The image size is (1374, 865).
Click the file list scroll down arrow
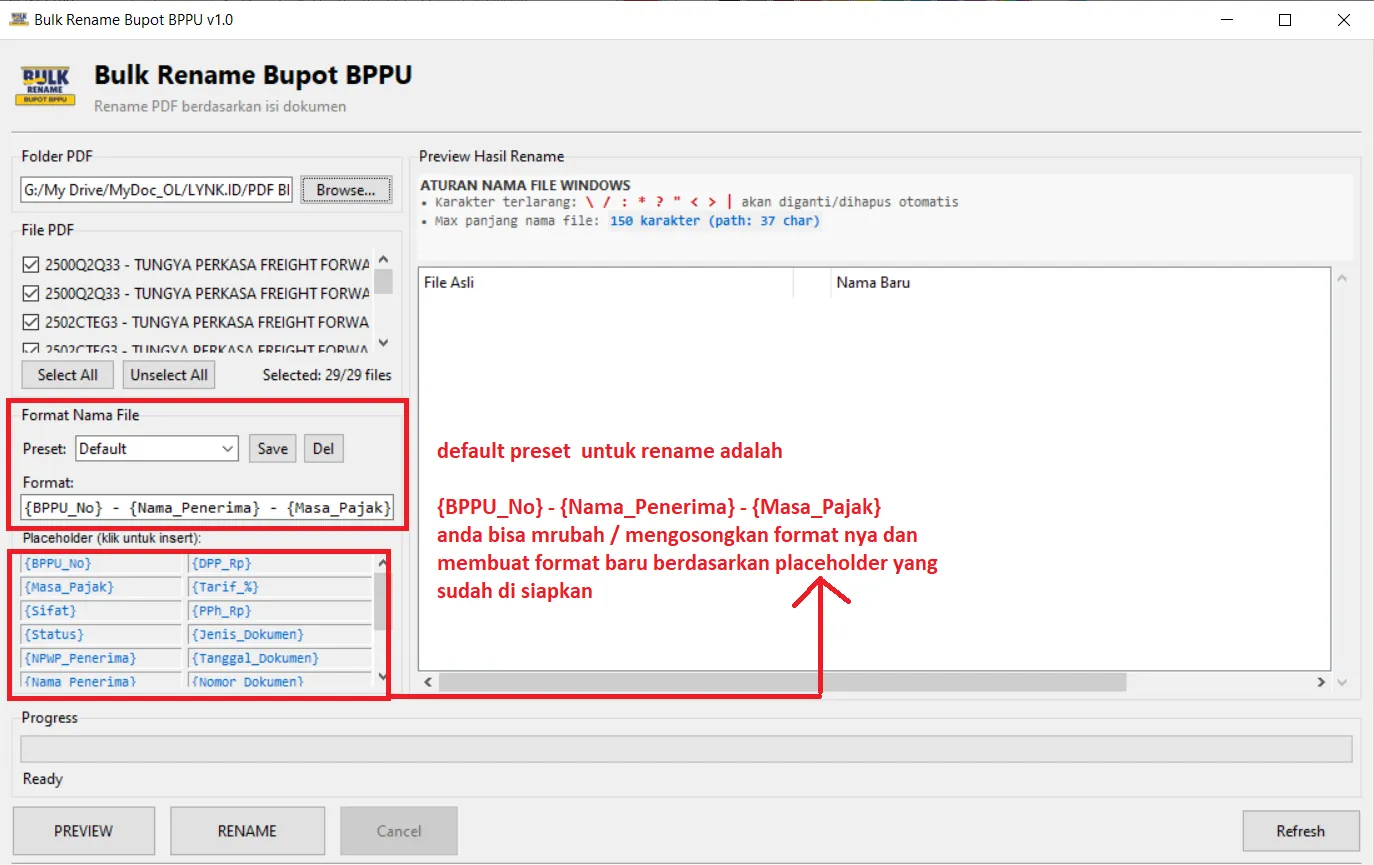click(383, 343)
